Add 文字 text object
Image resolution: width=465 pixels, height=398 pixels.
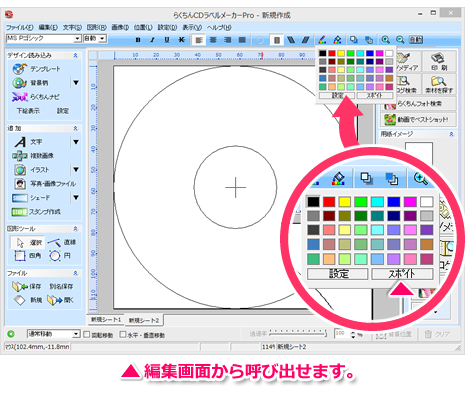[28, 142]
